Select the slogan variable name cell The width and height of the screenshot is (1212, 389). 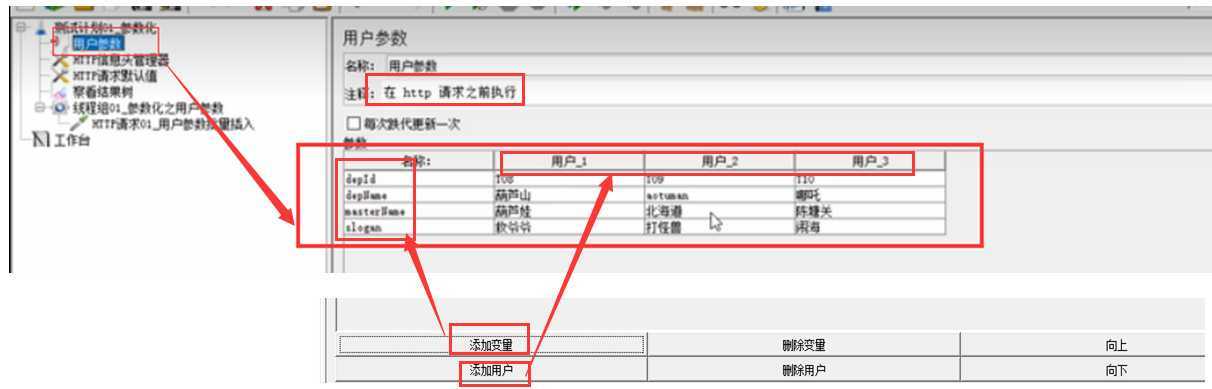pos(417,226)
